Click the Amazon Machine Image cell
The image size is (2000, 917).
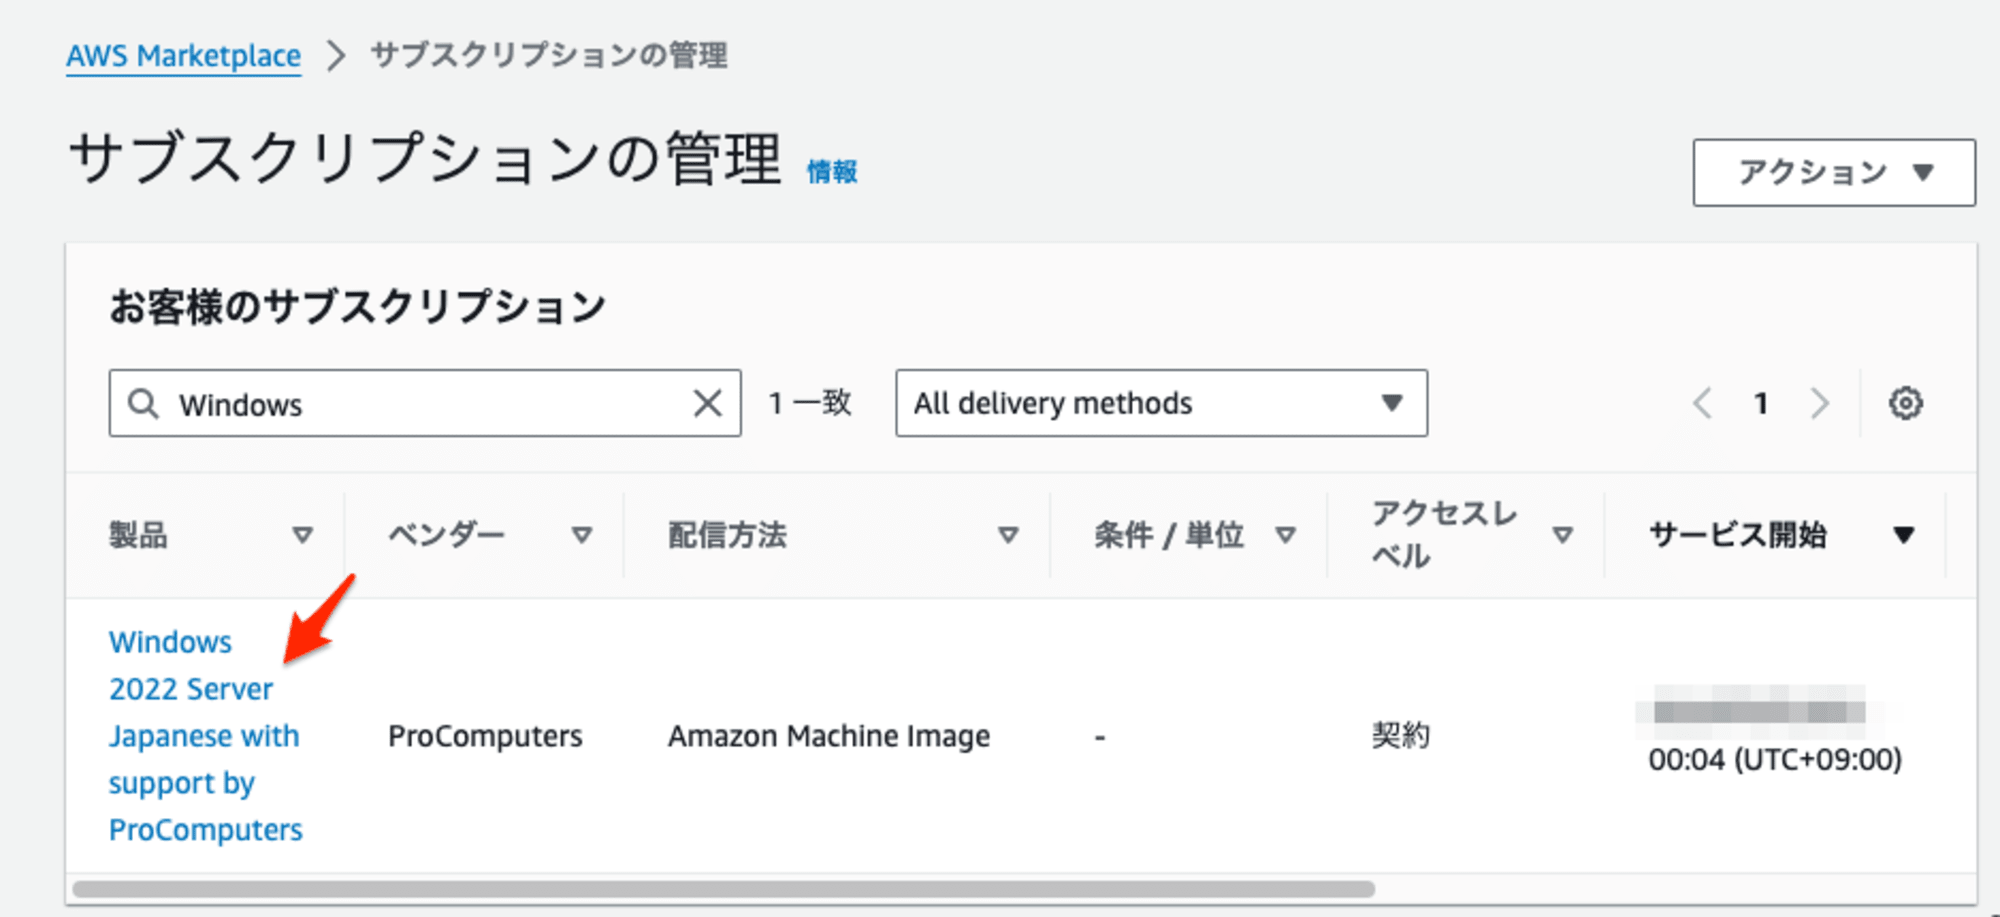[829, 736]
